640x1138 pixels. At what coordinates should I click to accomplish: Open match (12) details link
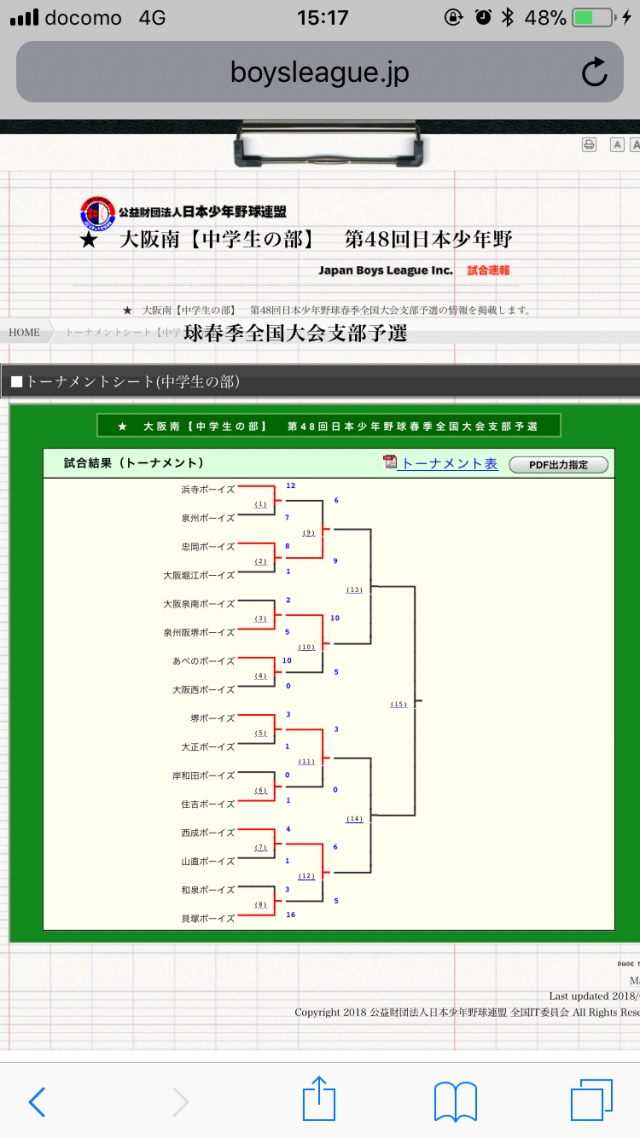click(307, 876)
